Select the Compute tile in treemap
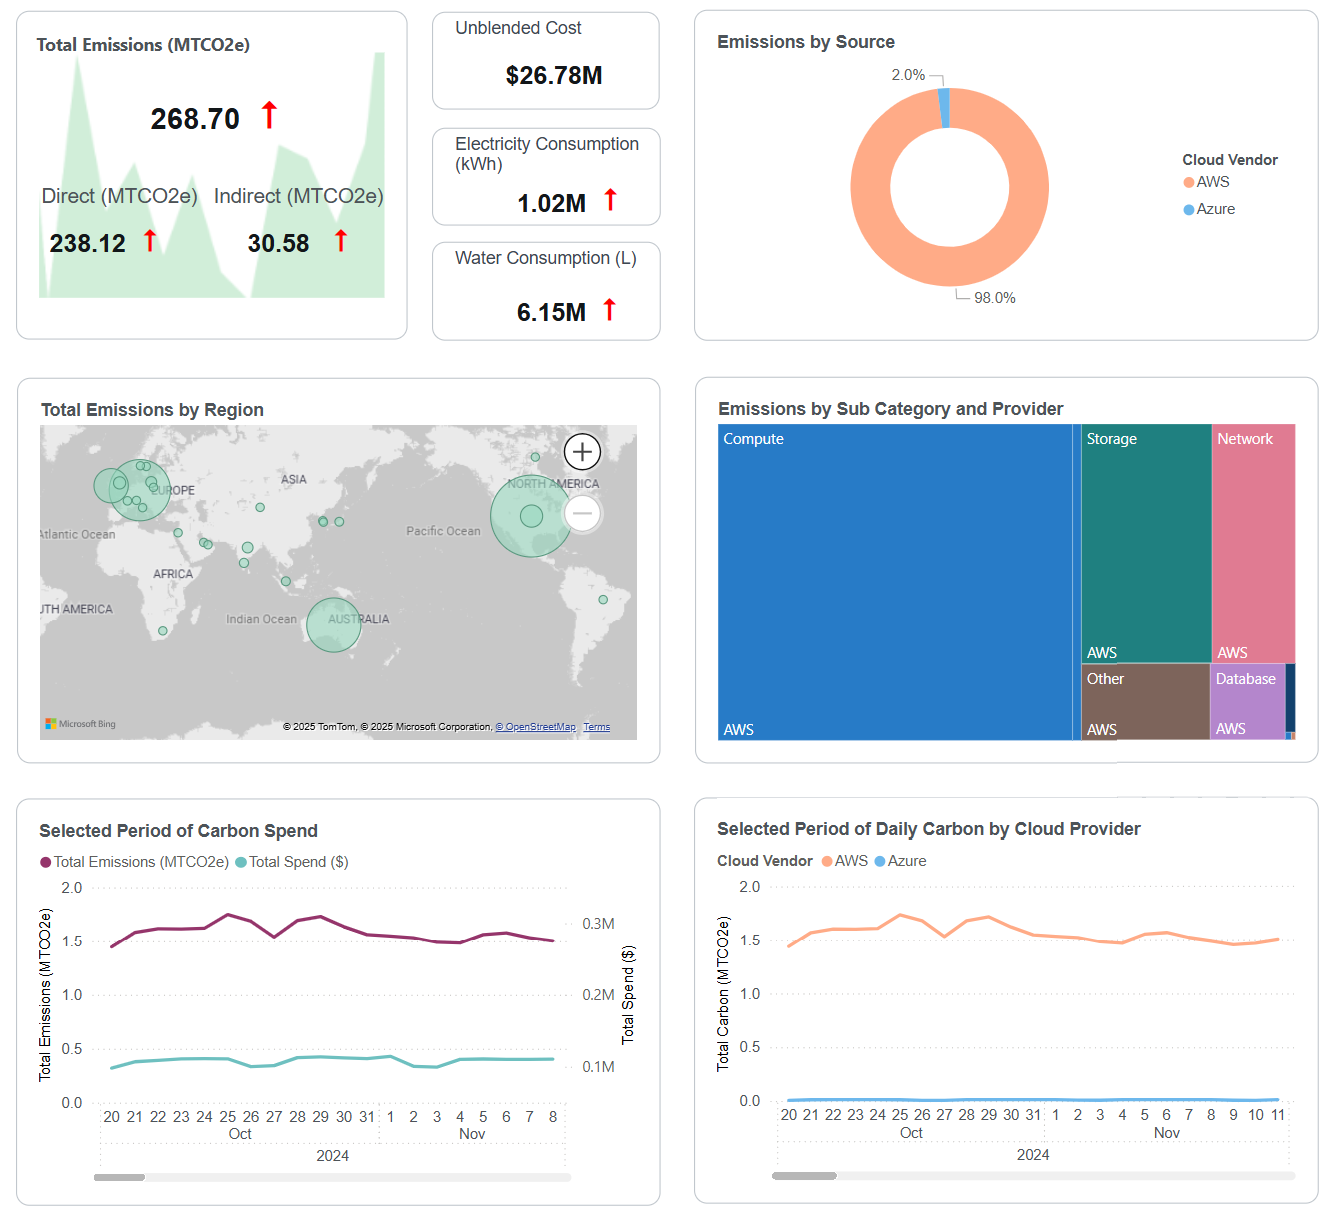This screenshot has width=1344, height=1209. click(895, 582)
